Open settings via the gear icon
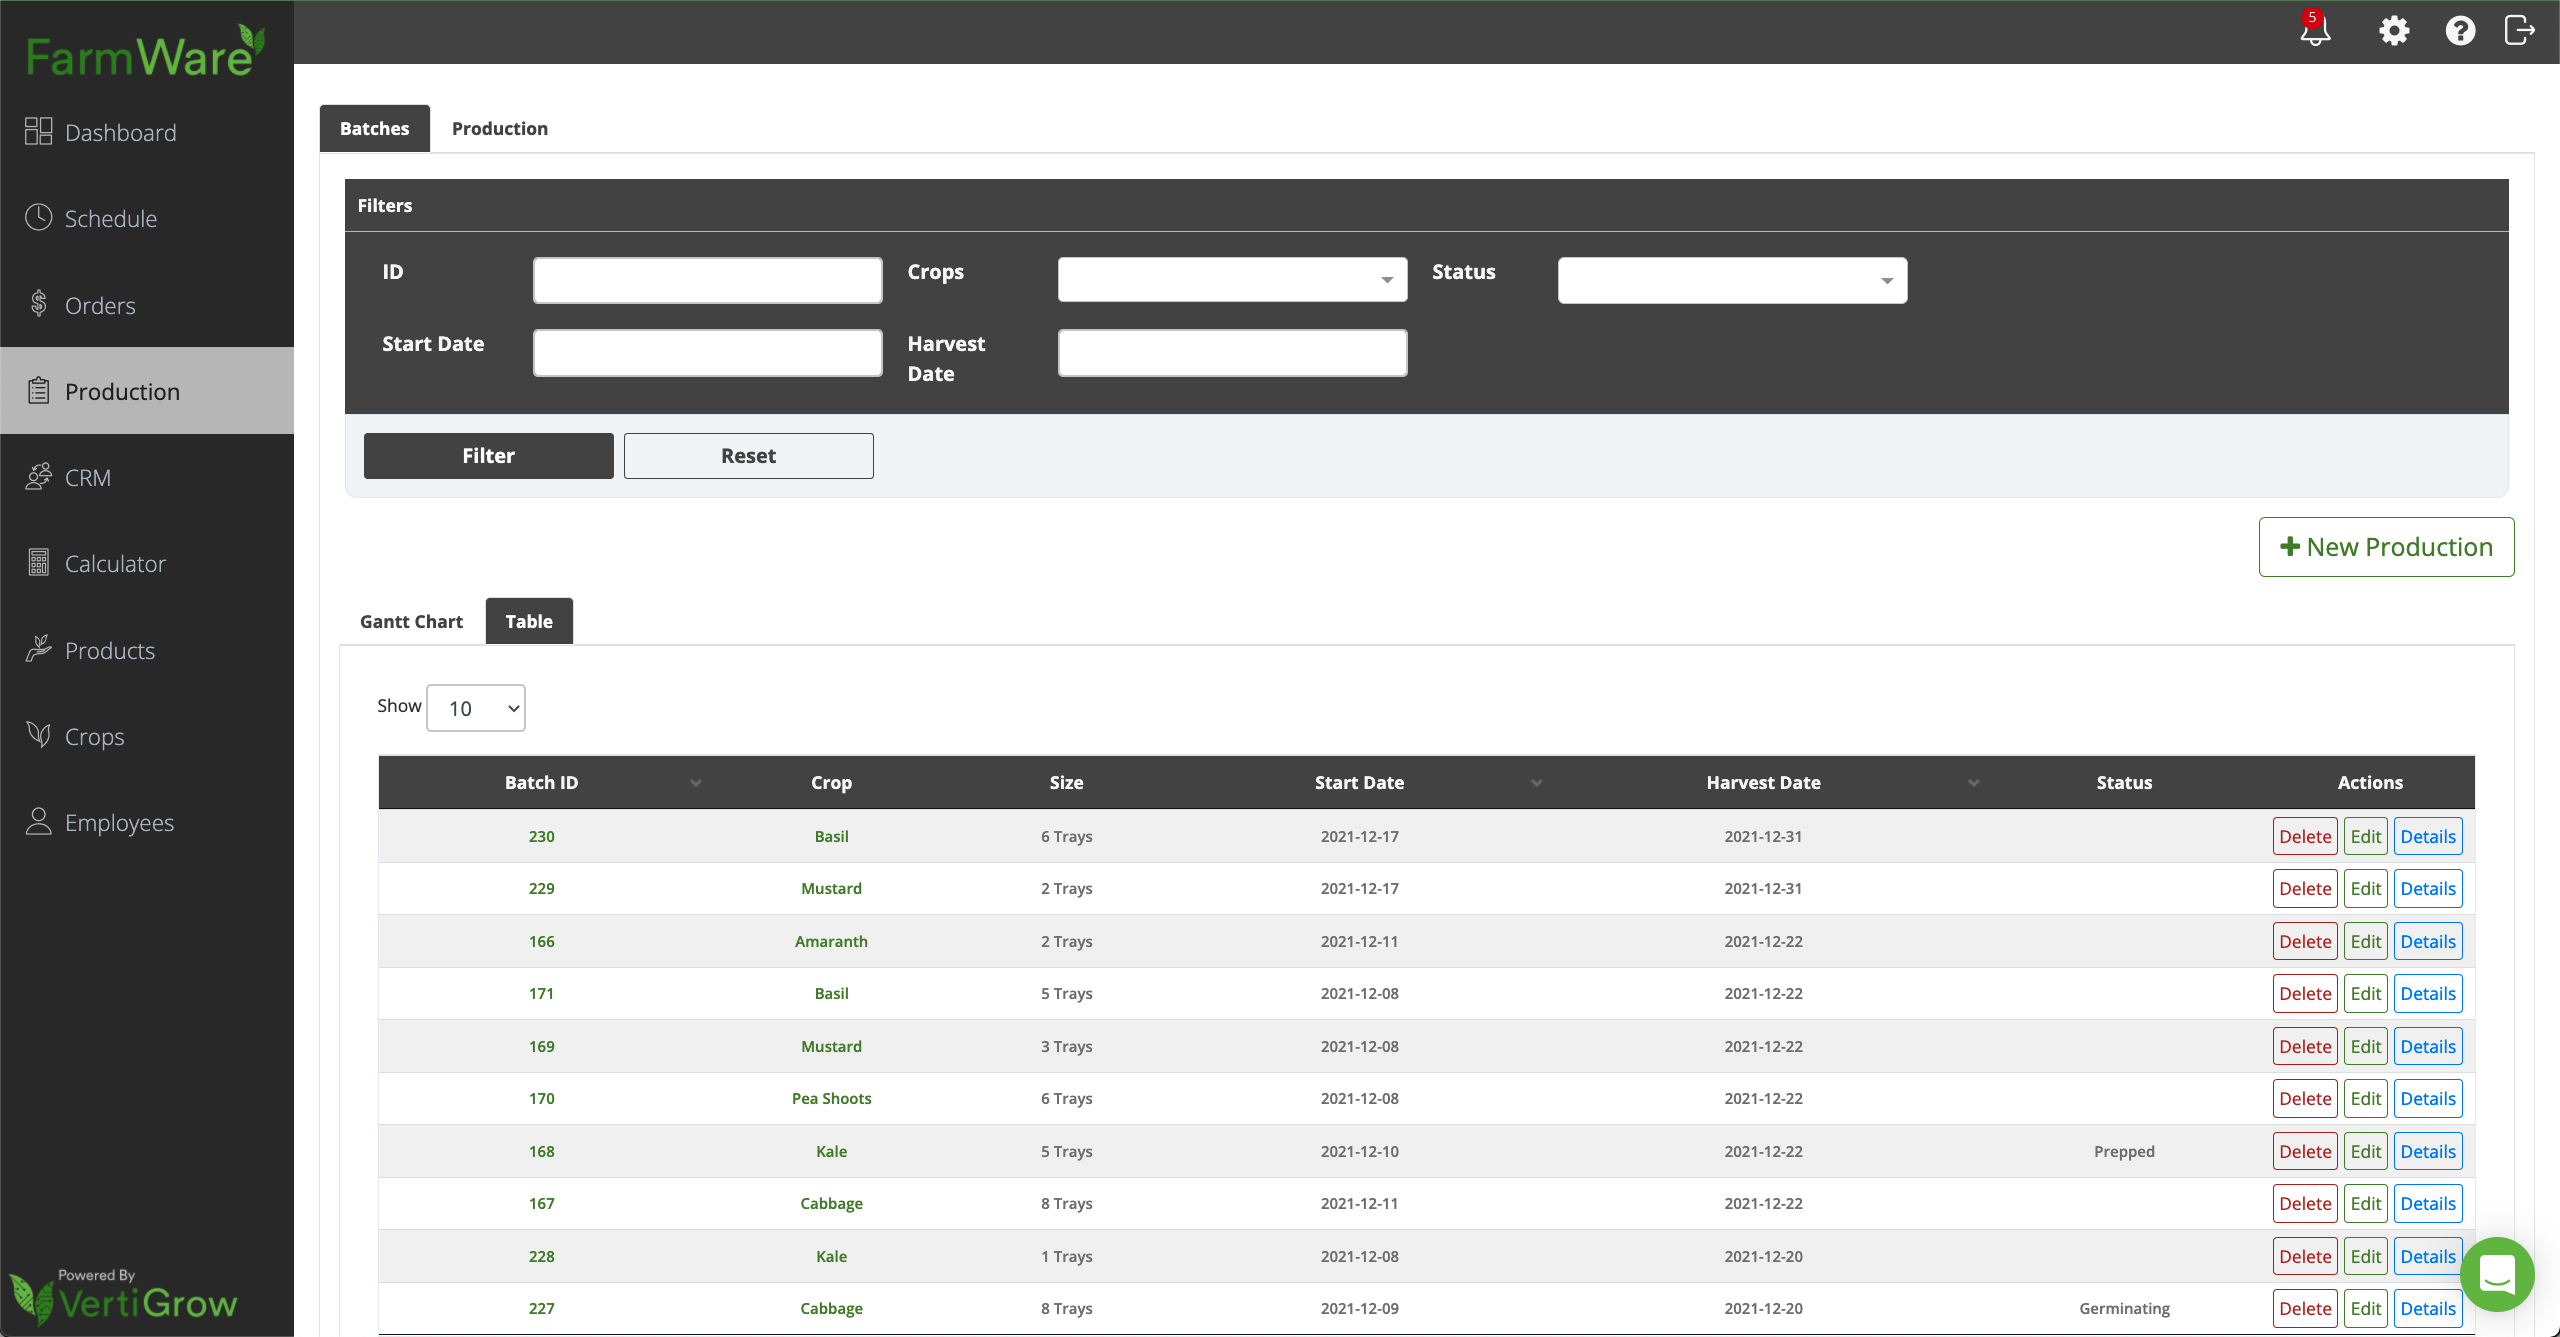 tap(2394, 31)
